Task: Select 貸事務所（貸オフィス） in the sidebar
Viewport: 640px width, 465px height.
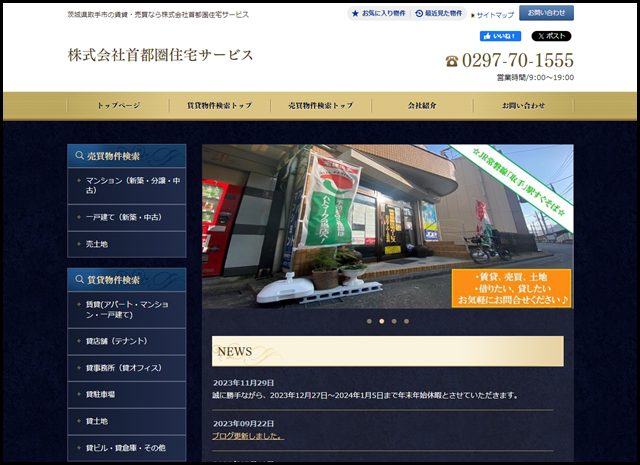Action: pyautogui.click(x=127, y=368)
